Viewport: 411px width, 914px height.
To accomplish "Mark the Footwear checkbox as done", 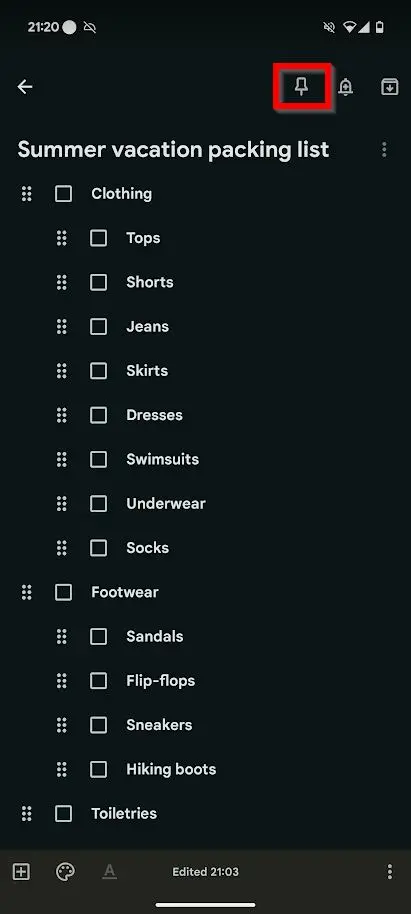I will tap(64, 592).
